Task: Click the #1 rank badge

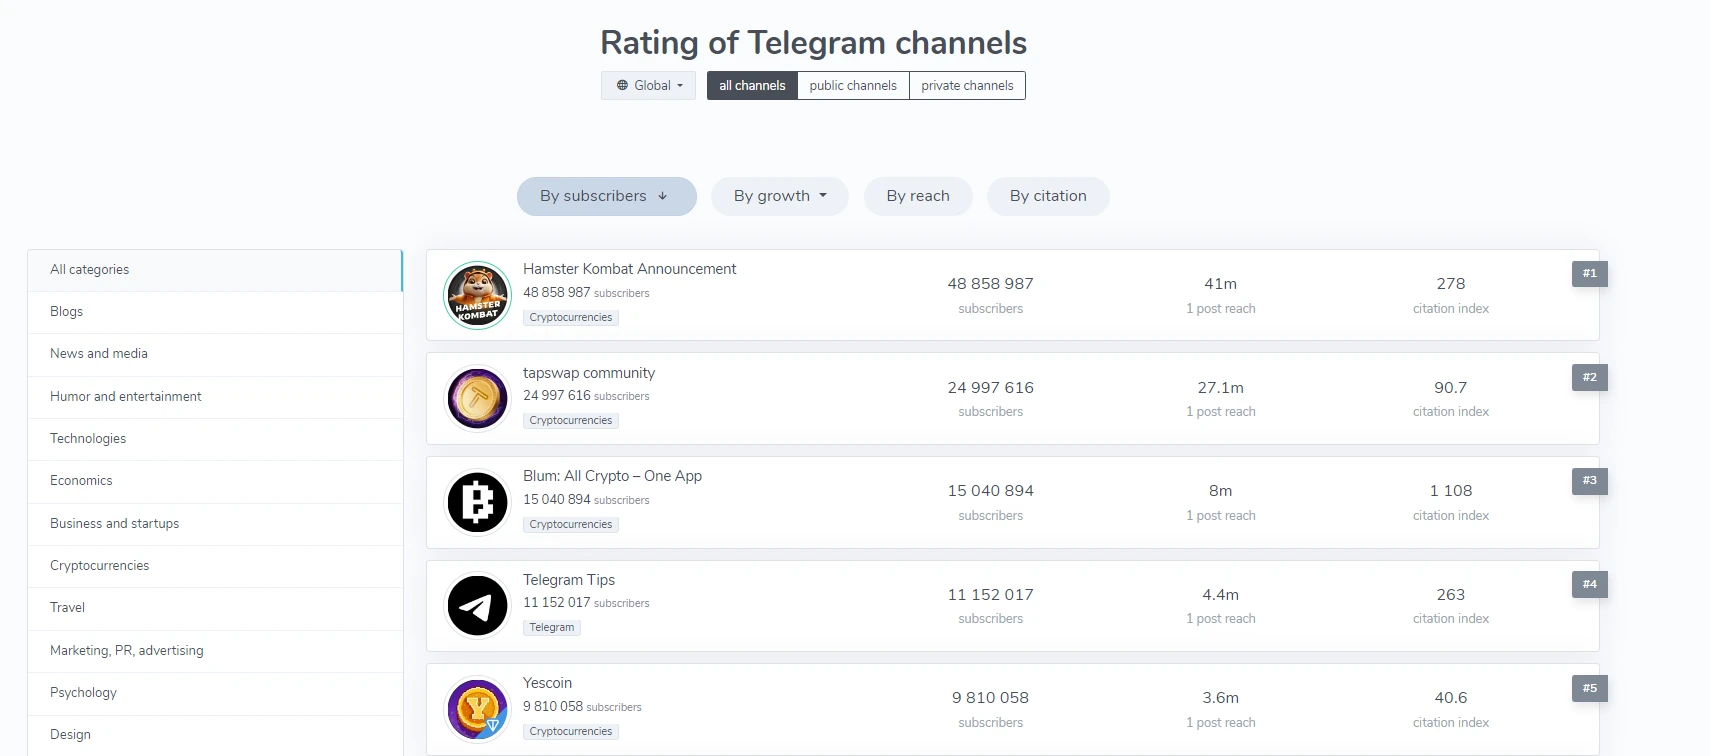Action: click(x=1589, y=274)
